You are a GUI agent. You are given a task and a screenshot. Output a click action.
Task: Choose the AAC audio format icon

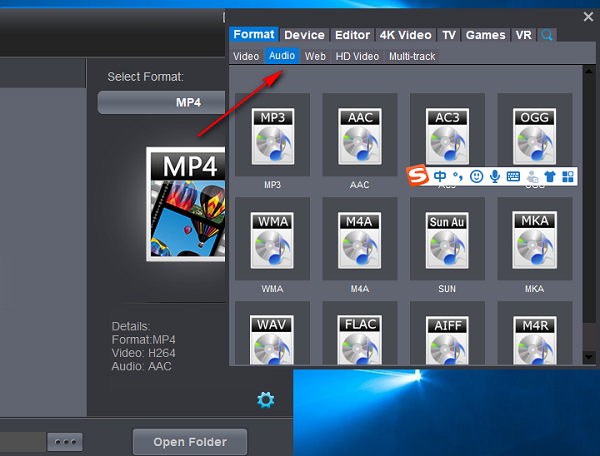pos(360,136)
